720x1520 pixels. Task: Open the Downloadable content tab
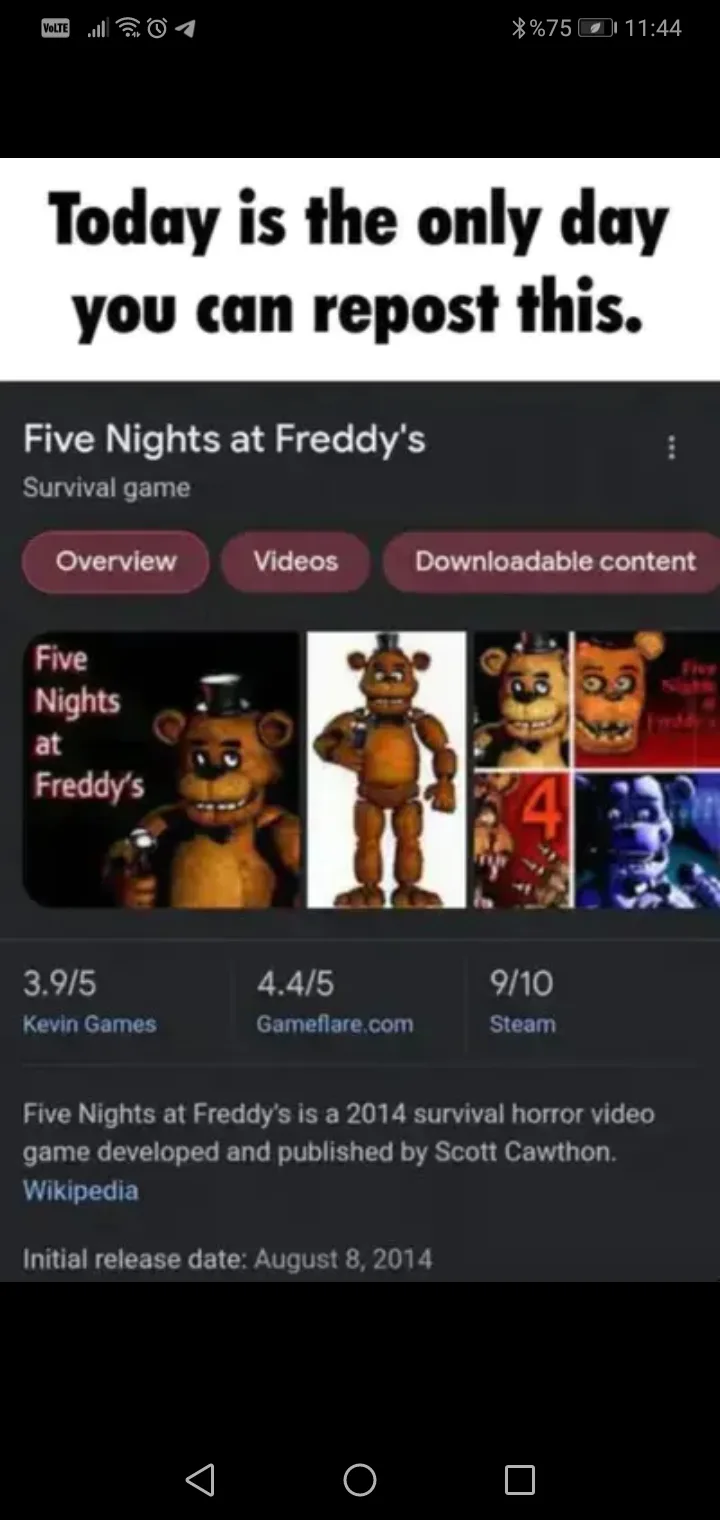552,561
